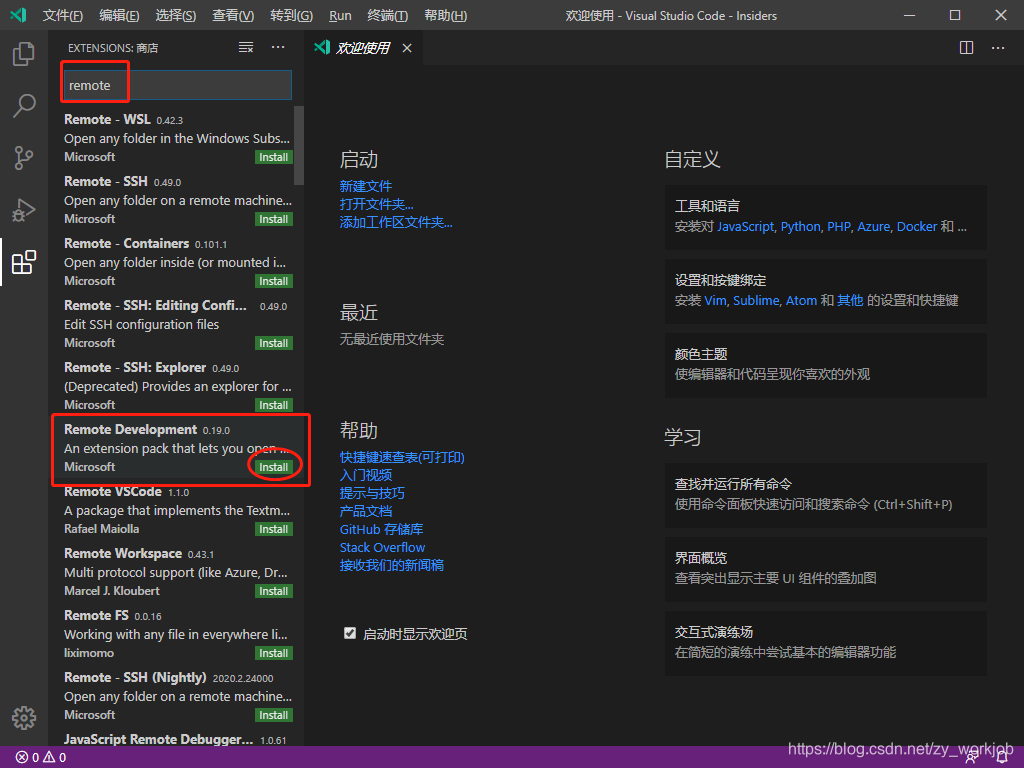Image resolution: width=1024 pixels, height=768 pixels.
Task: Open the 产品文档 link
Action: [366, 511]
